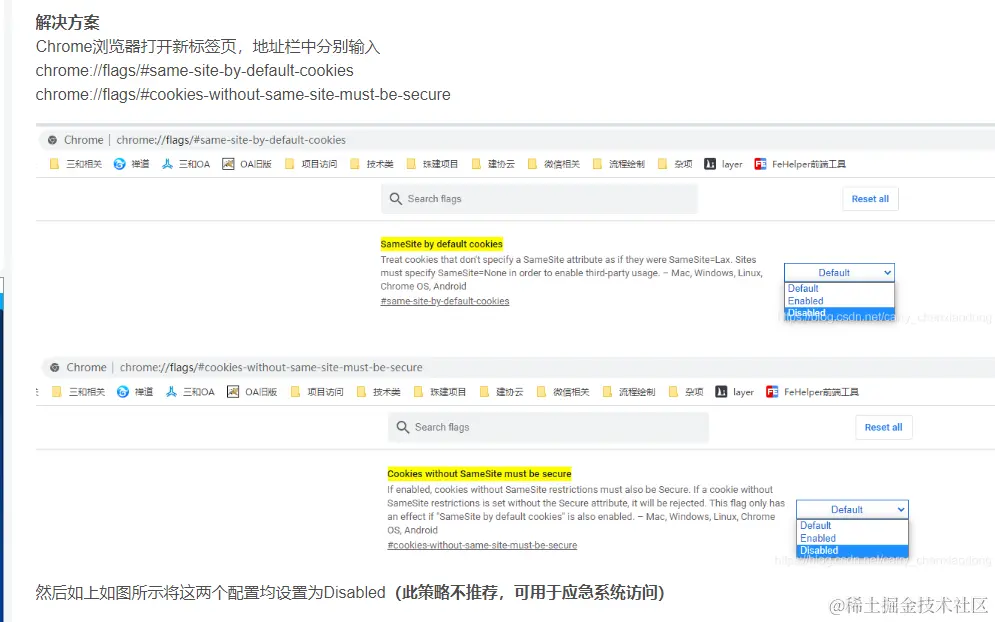Open 三和OA bookmark on cookies-without-same-site page
The width and height of the screenshot is (995, 622).
[190, 392]
